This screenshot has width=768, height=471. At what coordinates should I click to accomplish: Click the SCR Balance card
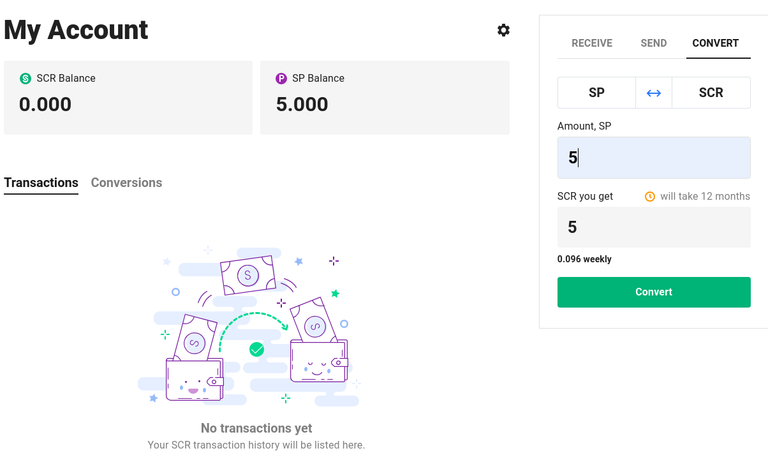coord(128,97)
